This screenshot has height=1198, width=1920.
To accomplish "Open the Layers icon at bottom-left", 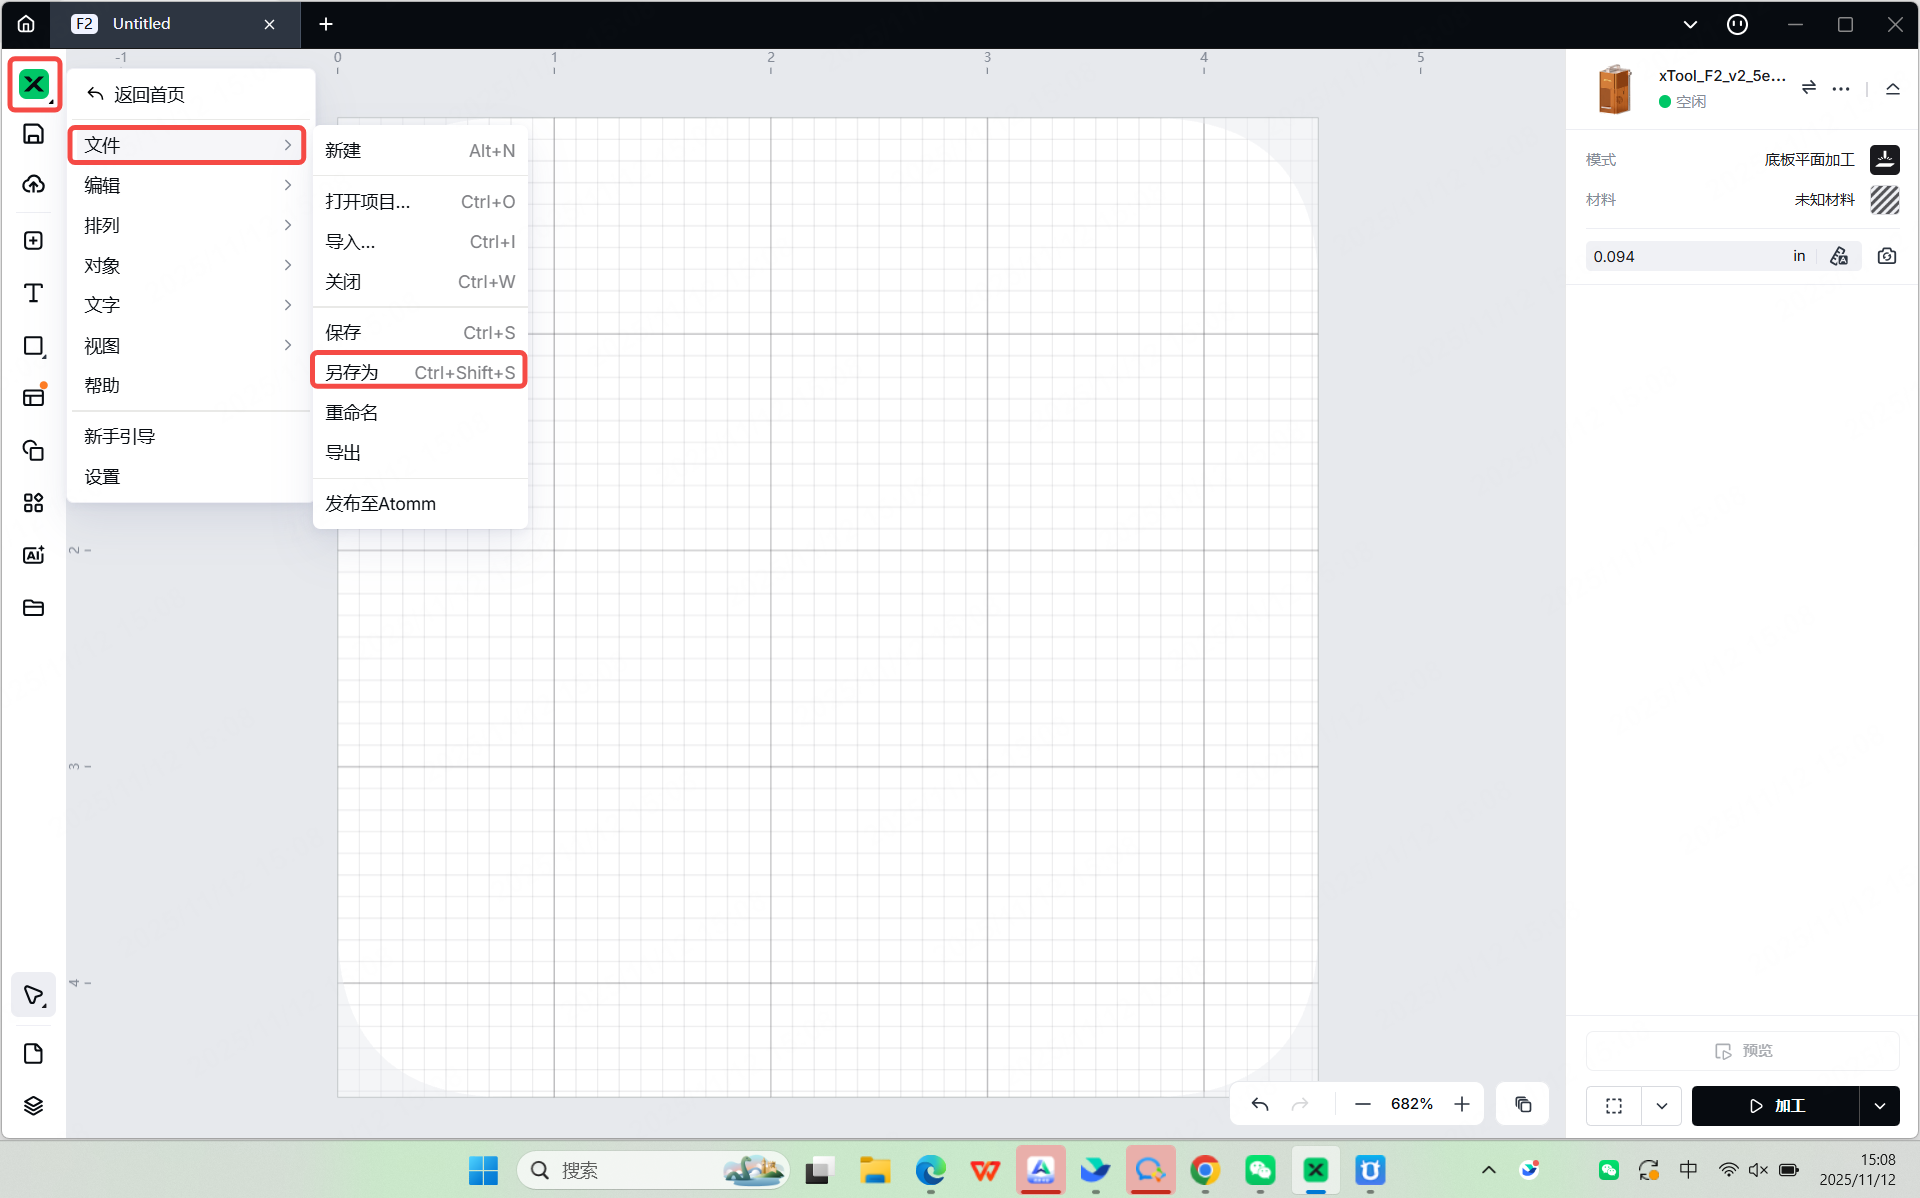I will tap(33, 1105).
